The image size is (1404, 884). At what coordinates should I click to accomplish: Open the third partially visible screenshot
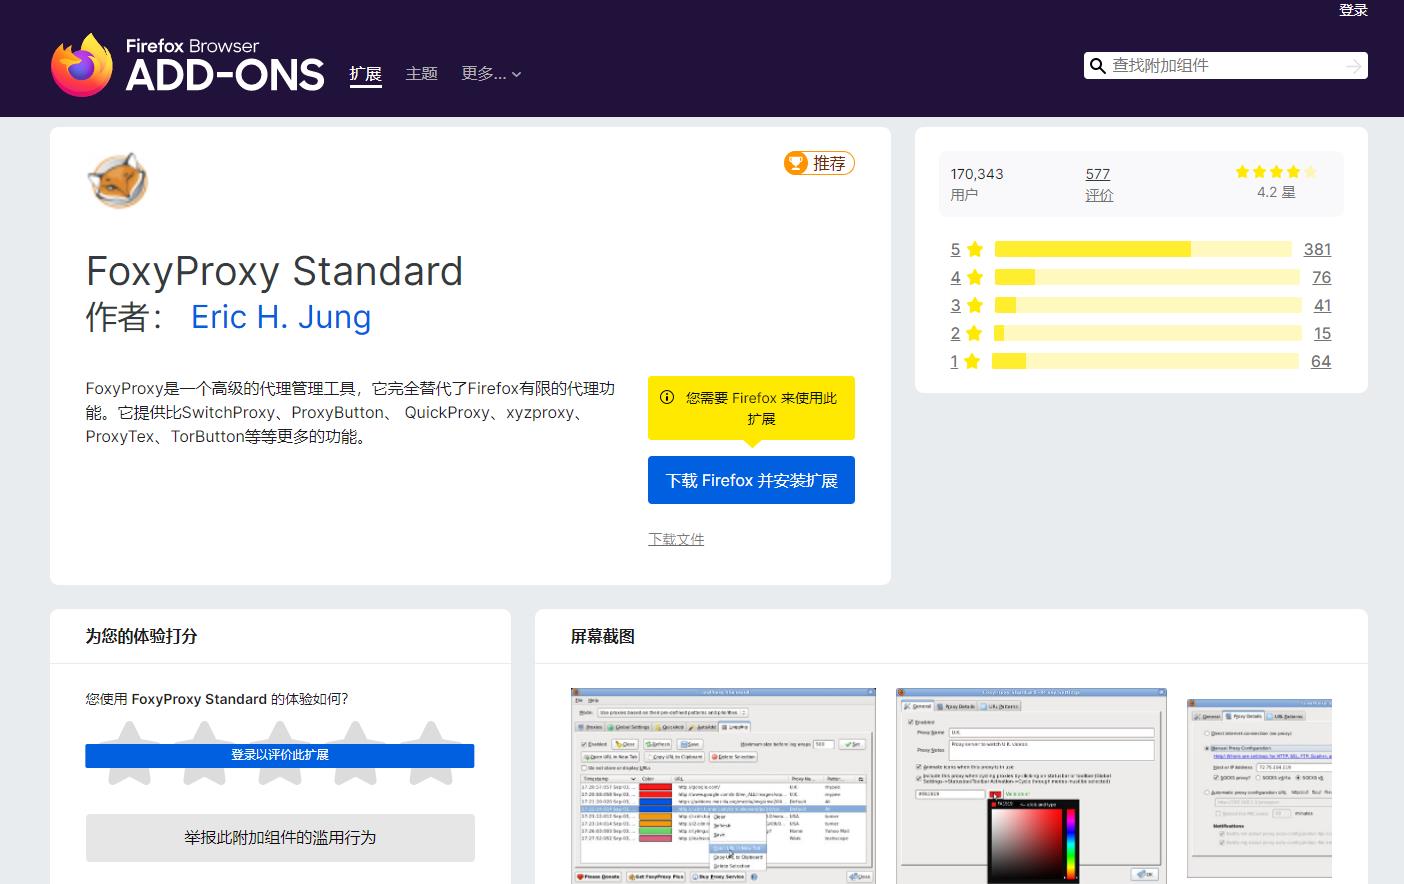[1259, 788]
